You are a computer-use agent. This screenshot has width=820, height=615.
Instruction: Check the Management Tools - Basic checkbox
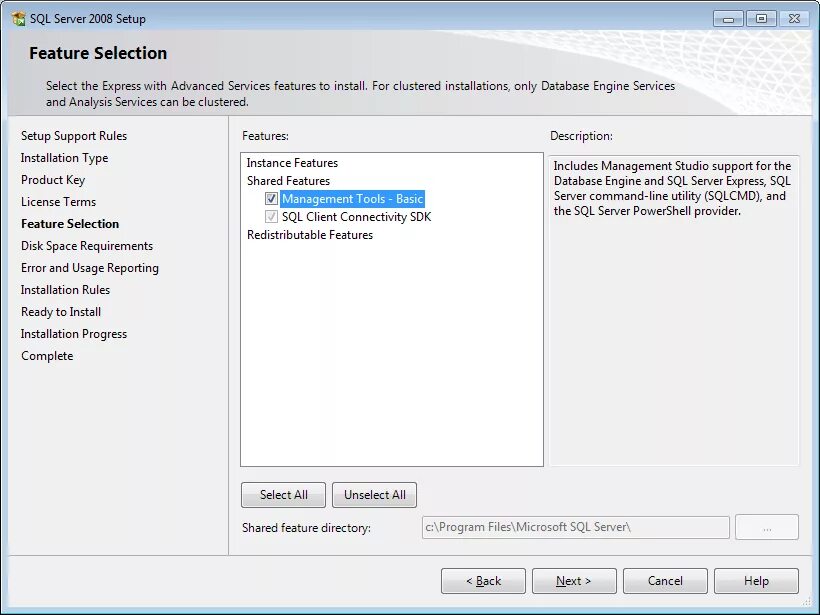pyautogui.click(x=270, y=199)
